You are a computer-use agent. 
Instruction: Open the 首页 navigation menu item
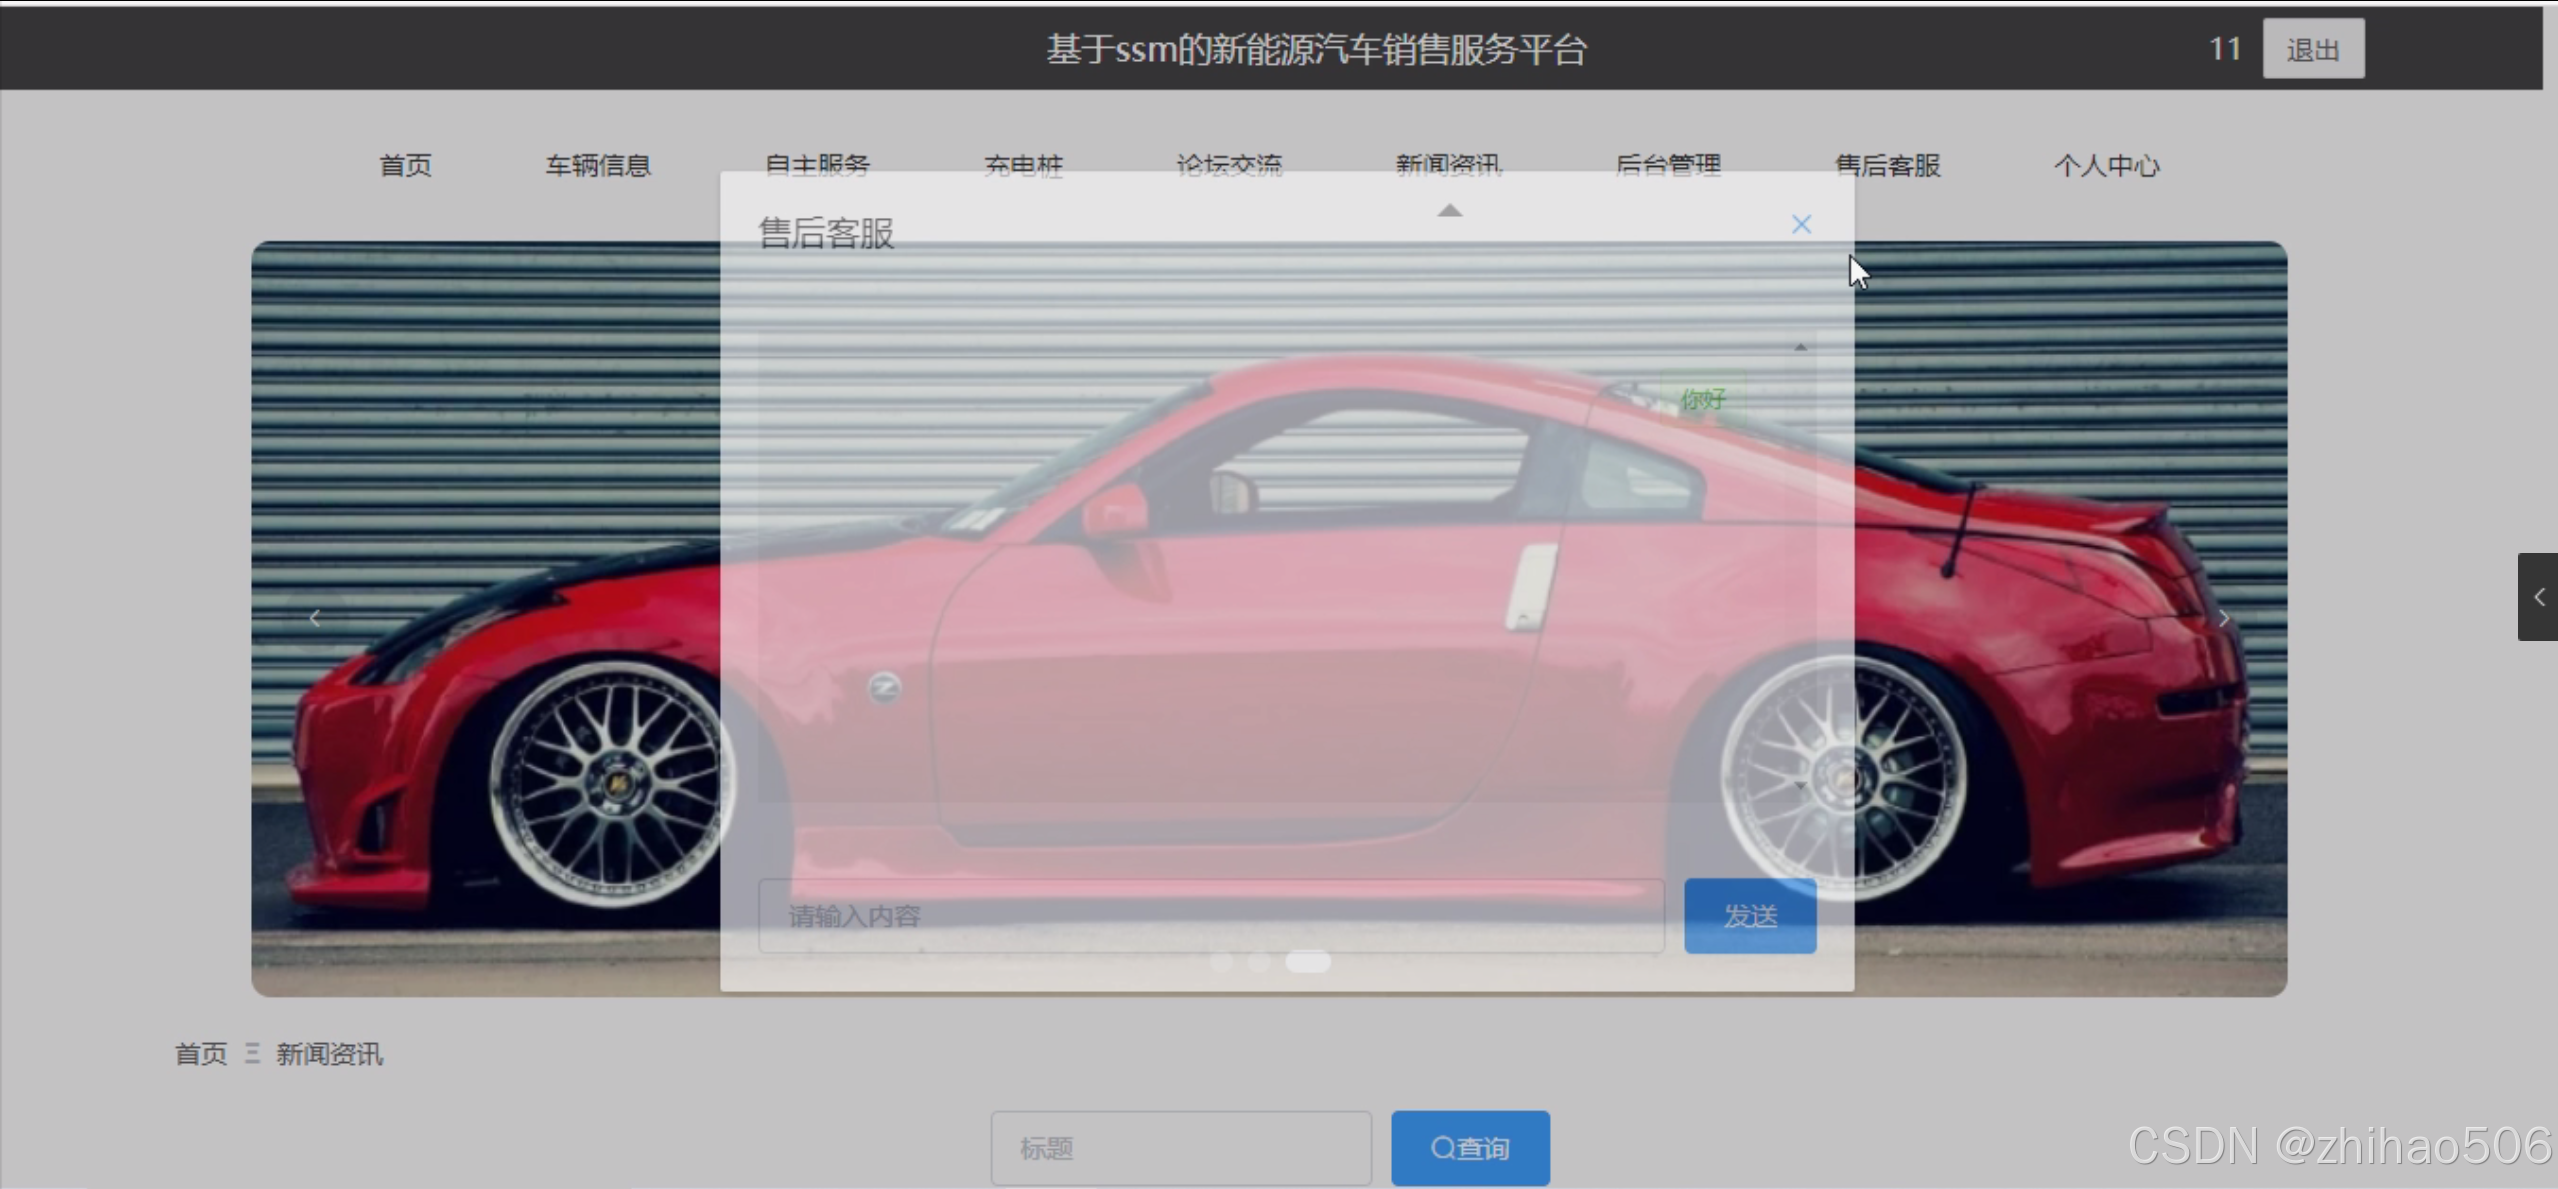(405, 165)
